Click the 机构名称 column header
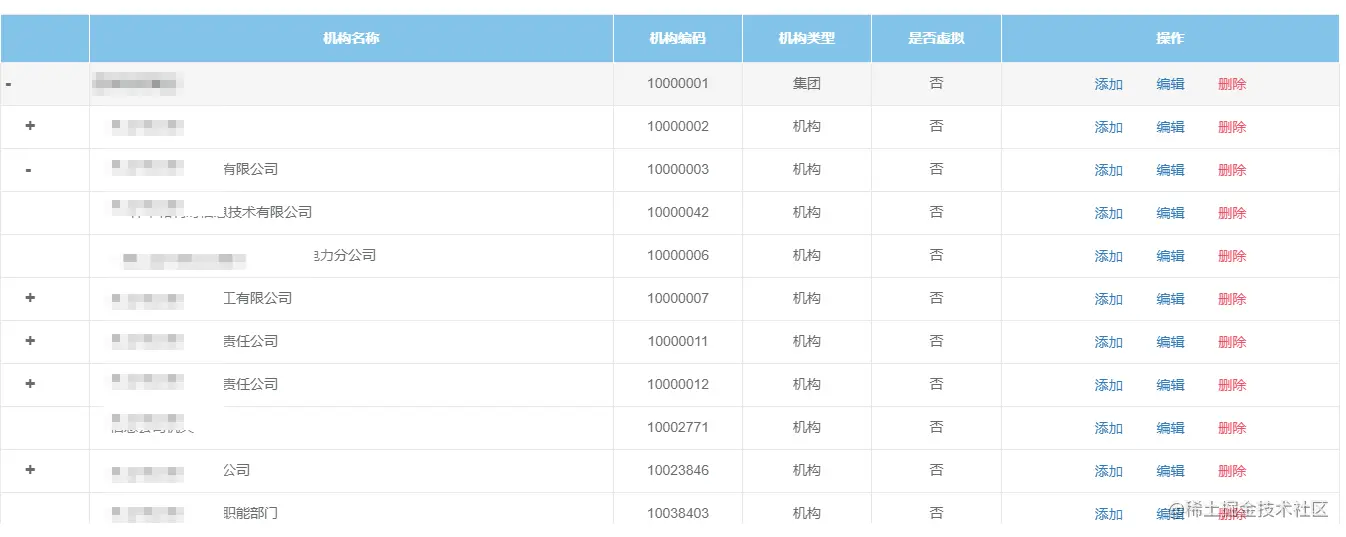The image size is (1346, 537). coord(351,39)
